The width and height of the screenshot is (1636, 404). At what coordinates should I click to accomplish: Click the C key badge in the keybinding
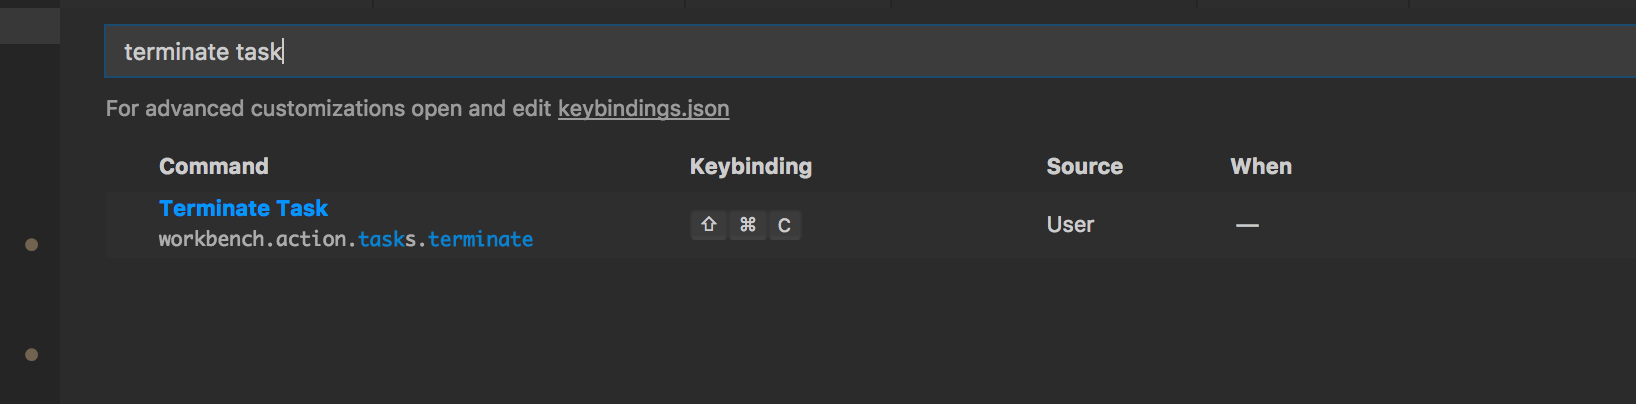[x=784, y=226]
